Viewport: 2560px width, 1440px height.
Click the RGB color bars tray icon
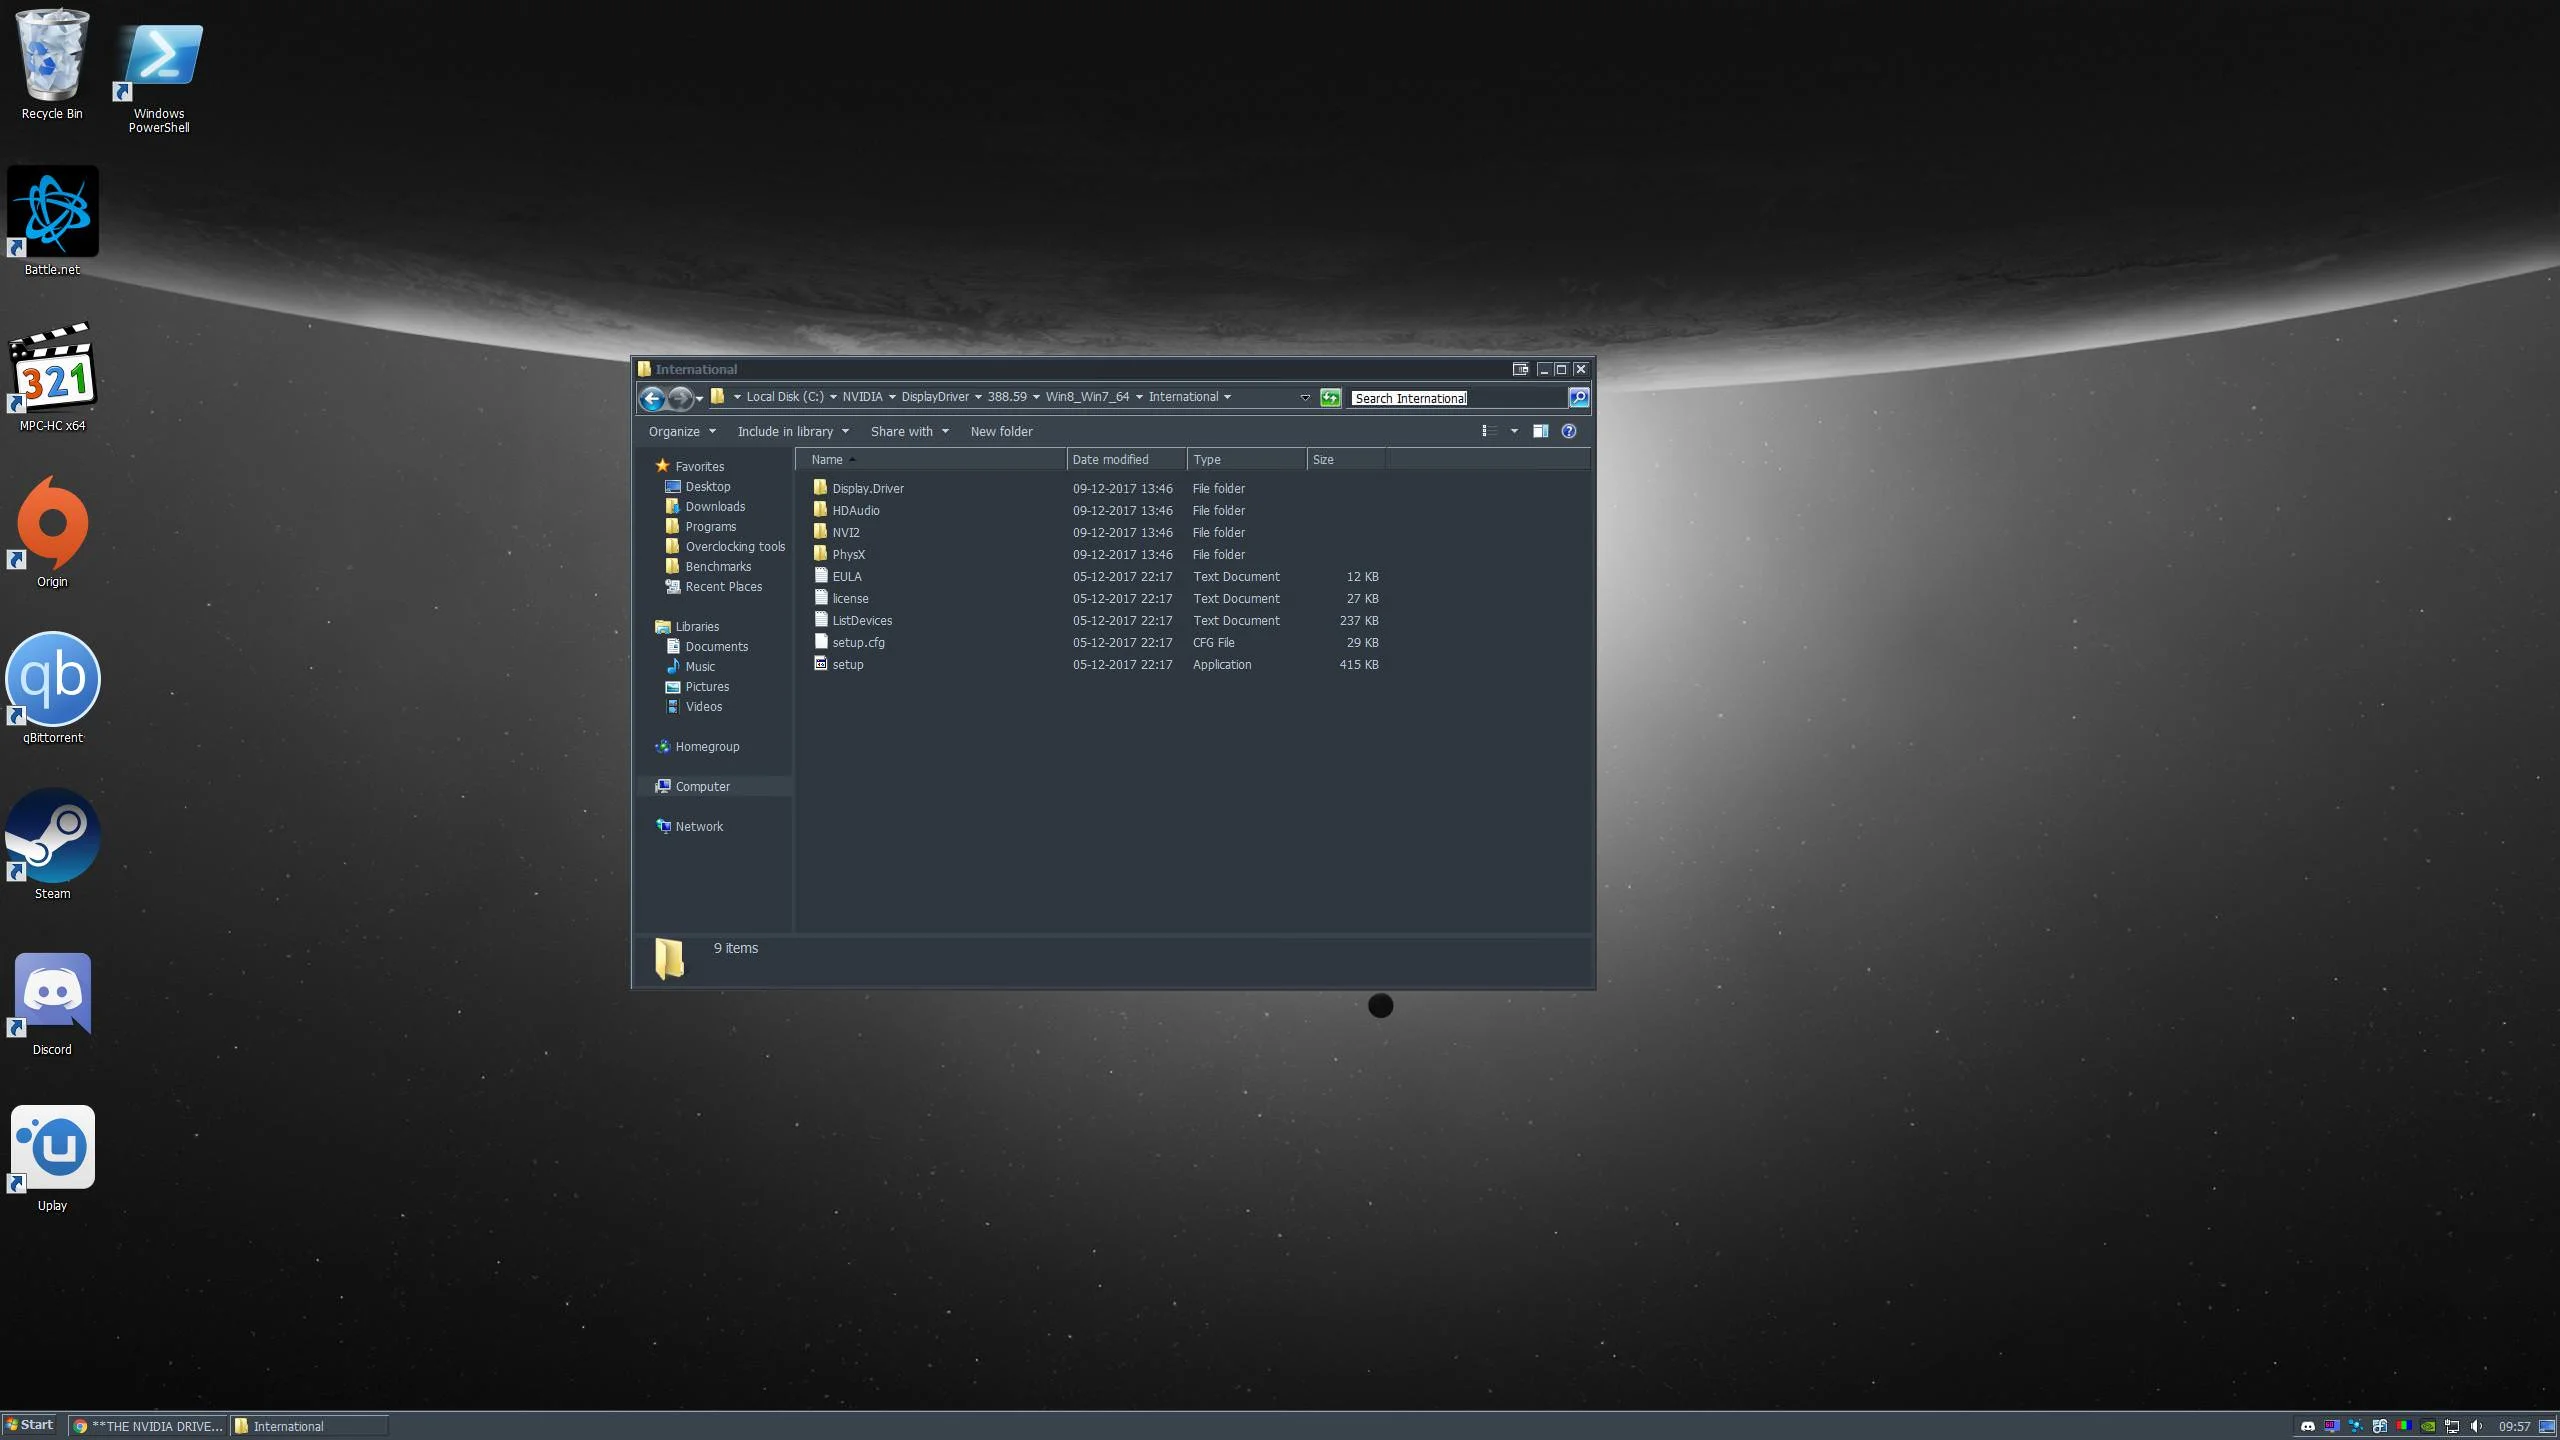2404,1426
